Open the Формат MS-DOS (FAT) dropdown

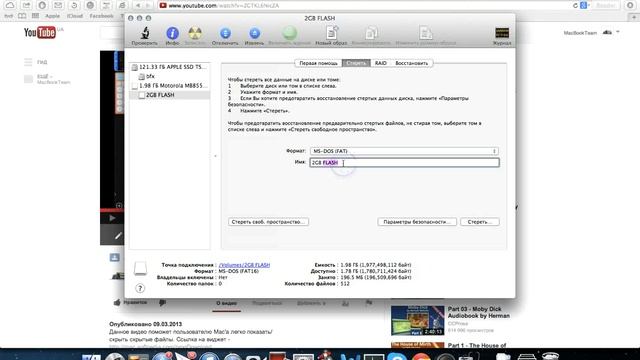coord(404,151)
